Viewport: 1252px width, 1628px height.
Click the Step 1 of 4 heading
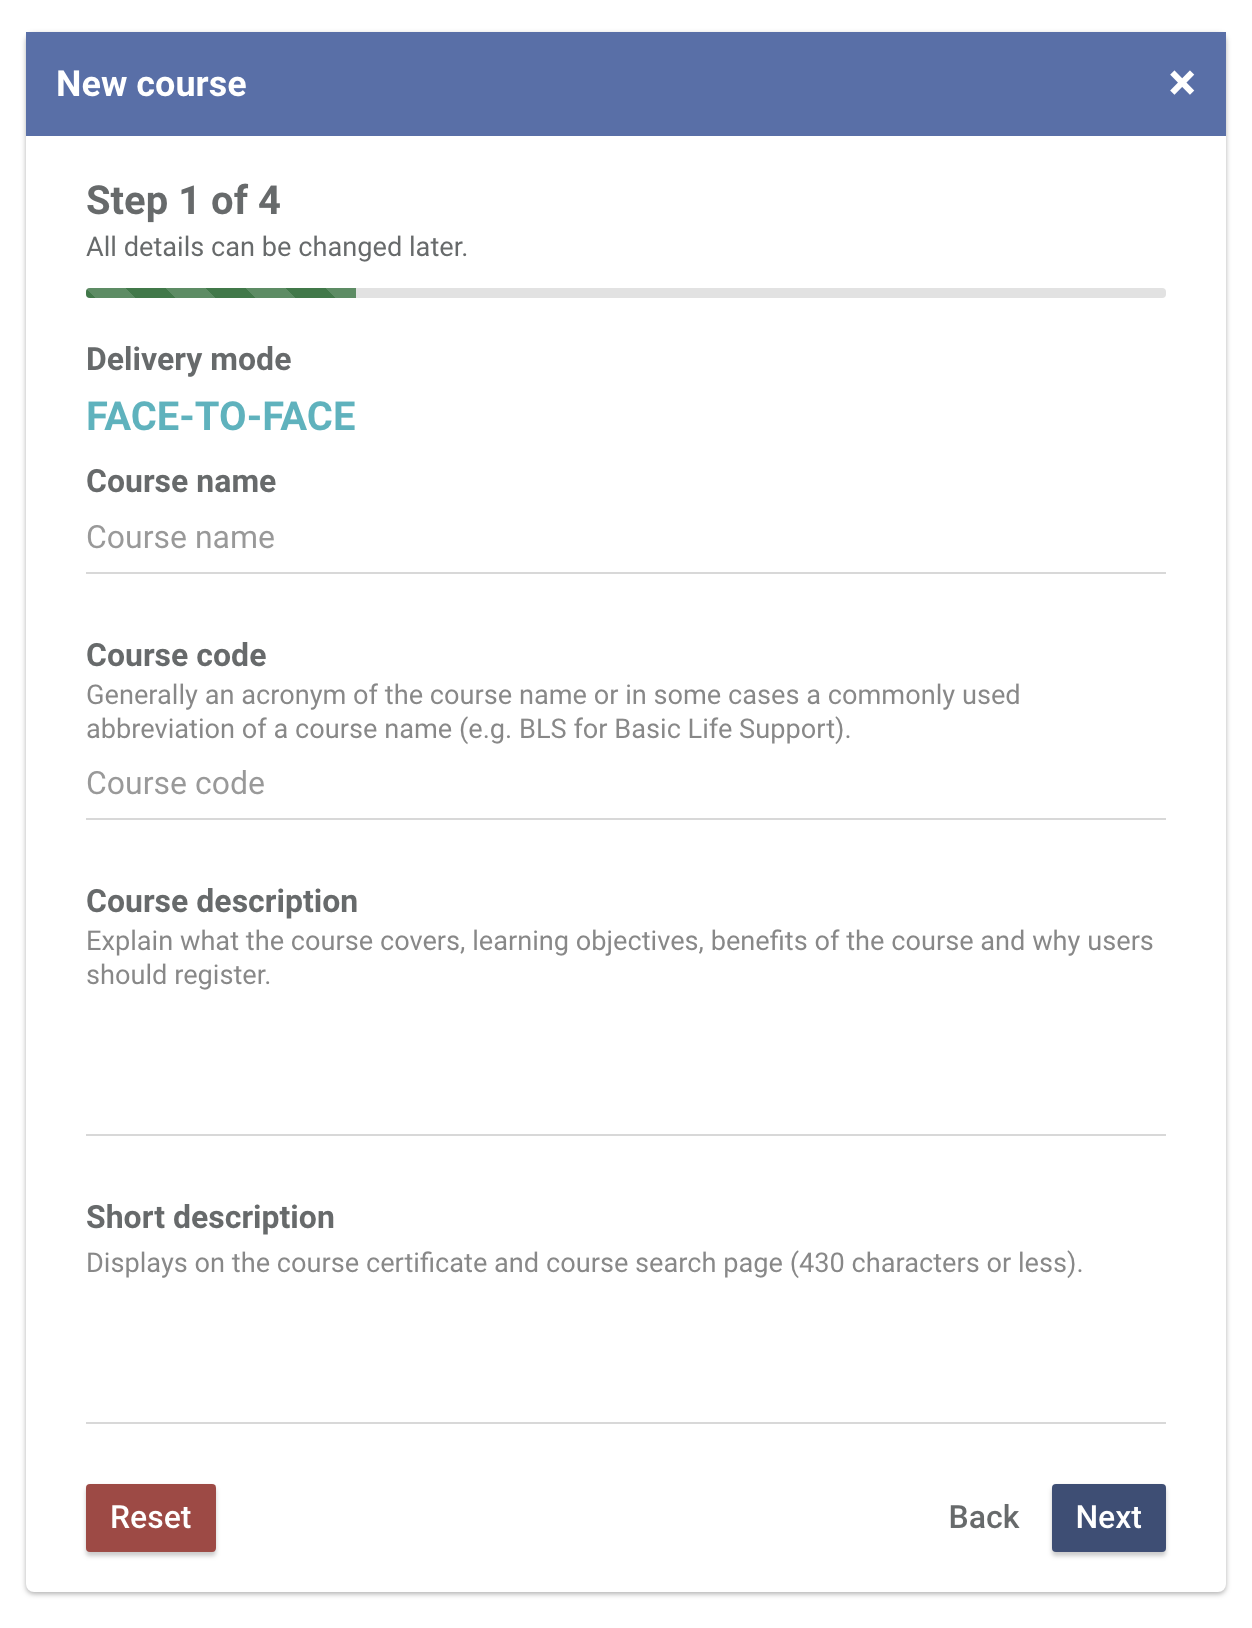183,201
